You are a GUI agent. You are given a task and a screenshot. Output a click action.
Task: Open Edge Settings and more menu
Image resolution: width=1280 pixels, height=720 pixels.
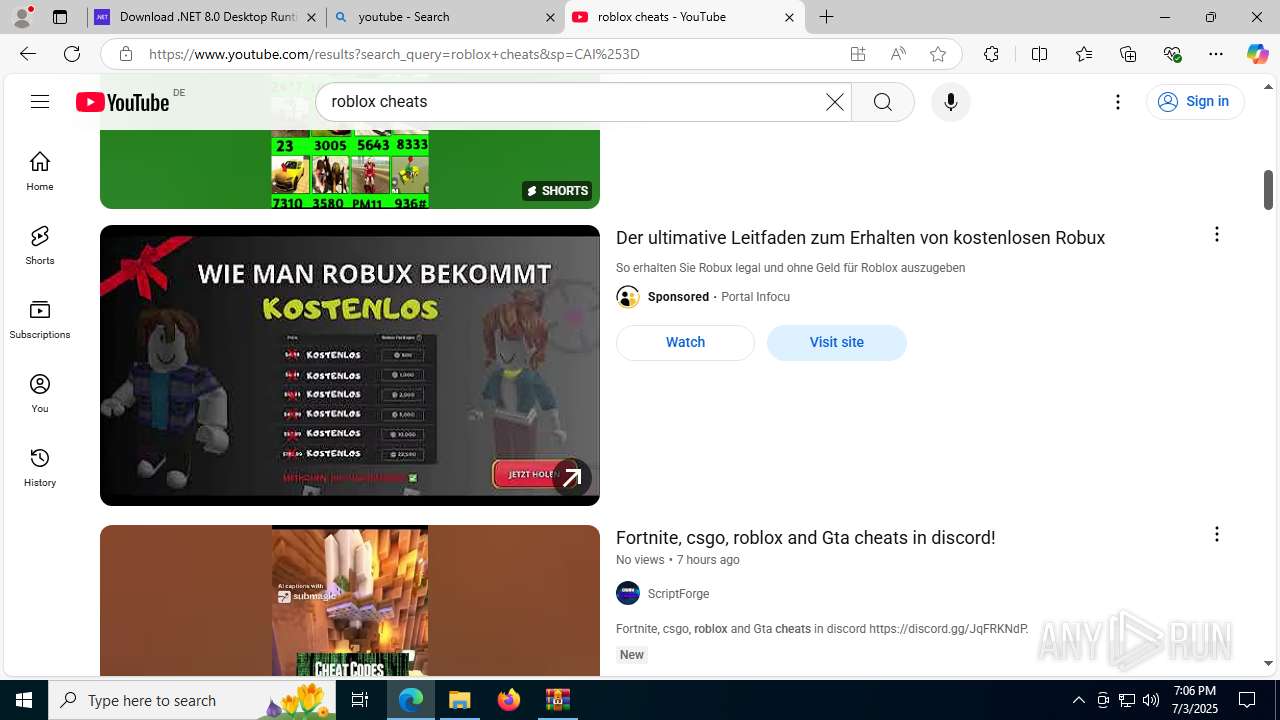(1216, 54)
